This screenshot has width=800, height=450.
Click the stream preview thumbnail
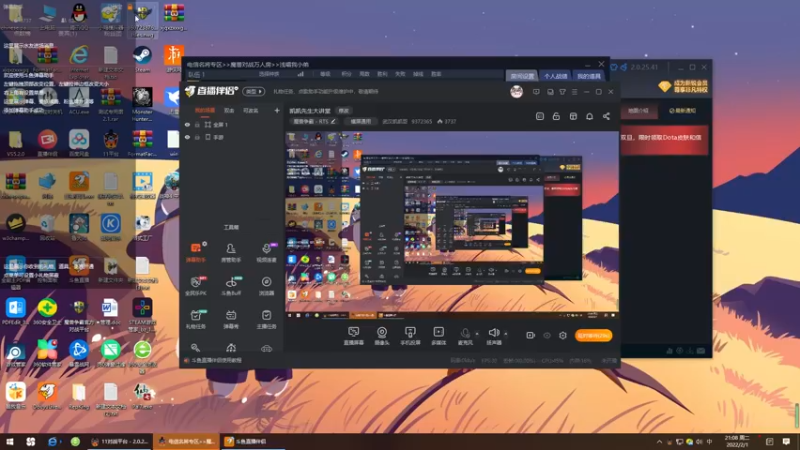452,225
